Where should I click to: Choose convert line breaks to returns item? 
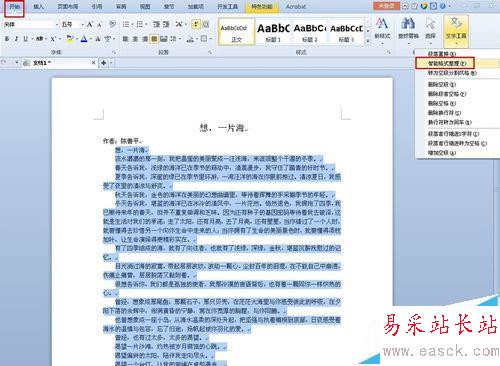tap(450, 122)
